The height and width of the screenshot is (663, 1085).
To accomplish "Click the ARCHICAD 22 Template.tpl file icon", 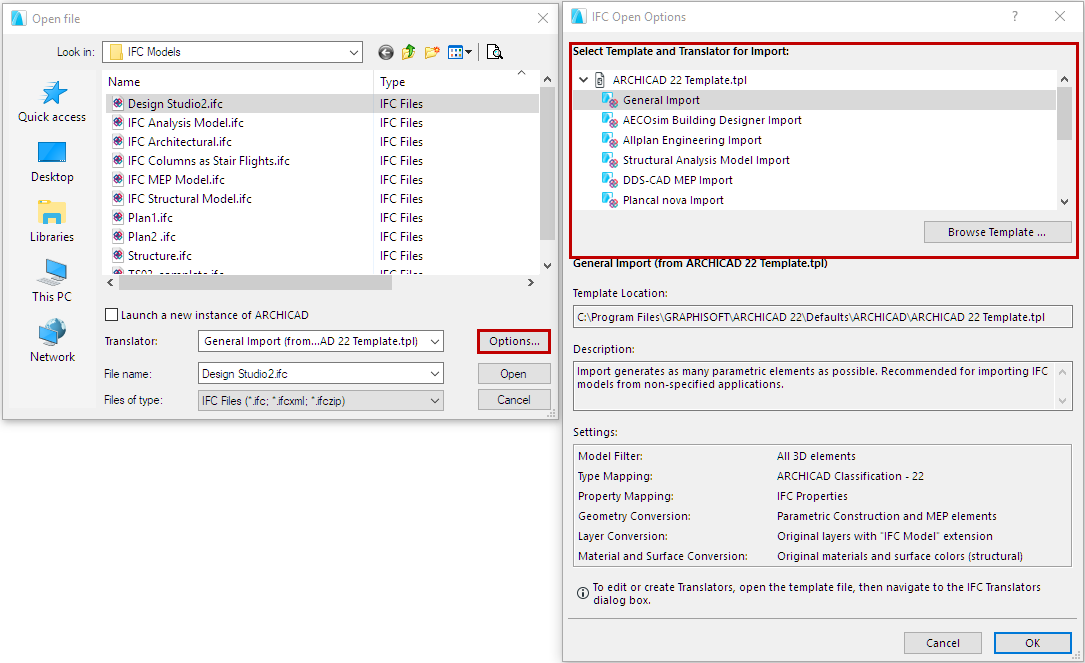I will point(600,80).
